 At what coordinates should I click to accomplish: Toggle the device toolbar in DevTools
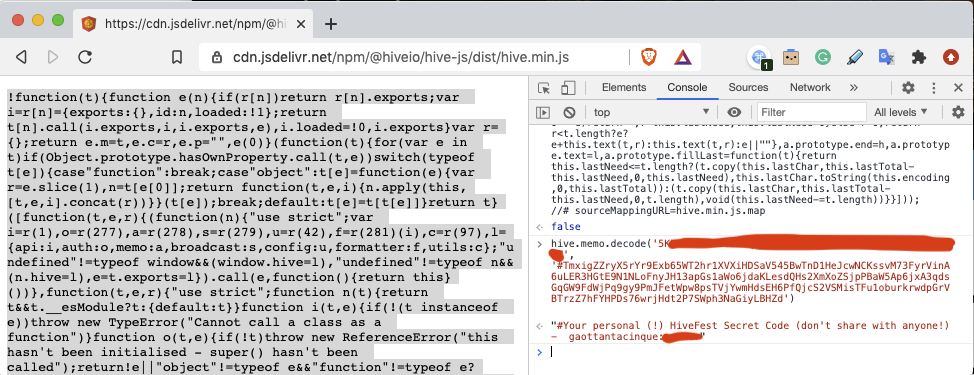click(x=568, y=88)
